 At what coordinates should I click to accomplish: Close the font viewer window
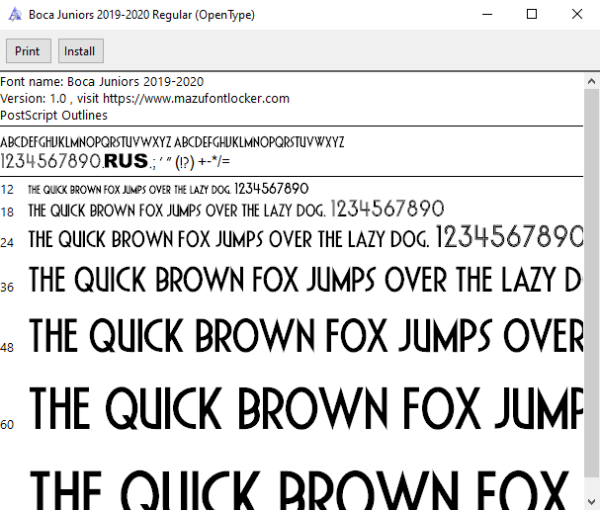(577, 15)
